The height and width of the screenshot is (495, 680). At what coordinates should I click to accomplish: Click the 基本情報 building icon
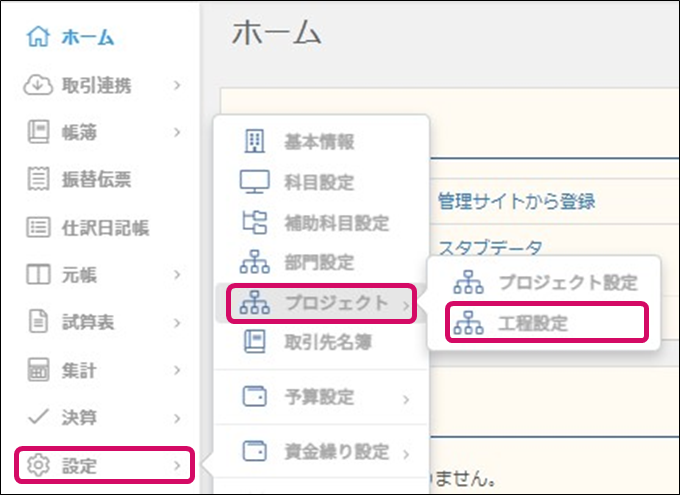[x=254, y=142]
